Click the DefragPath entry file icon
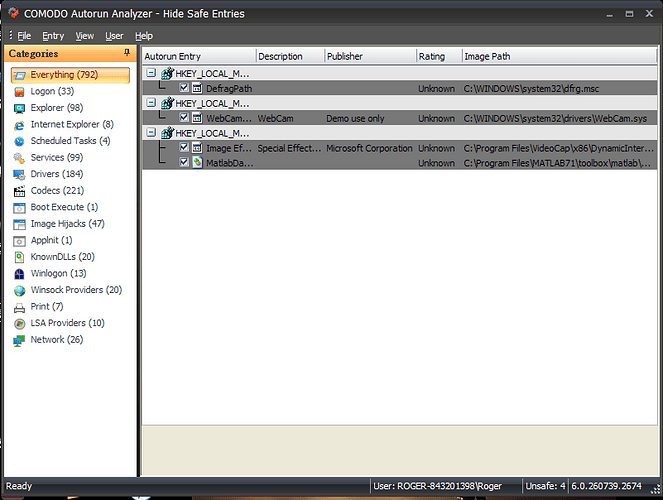This screenshot has width=663, height=500. (x=197, y=88)
